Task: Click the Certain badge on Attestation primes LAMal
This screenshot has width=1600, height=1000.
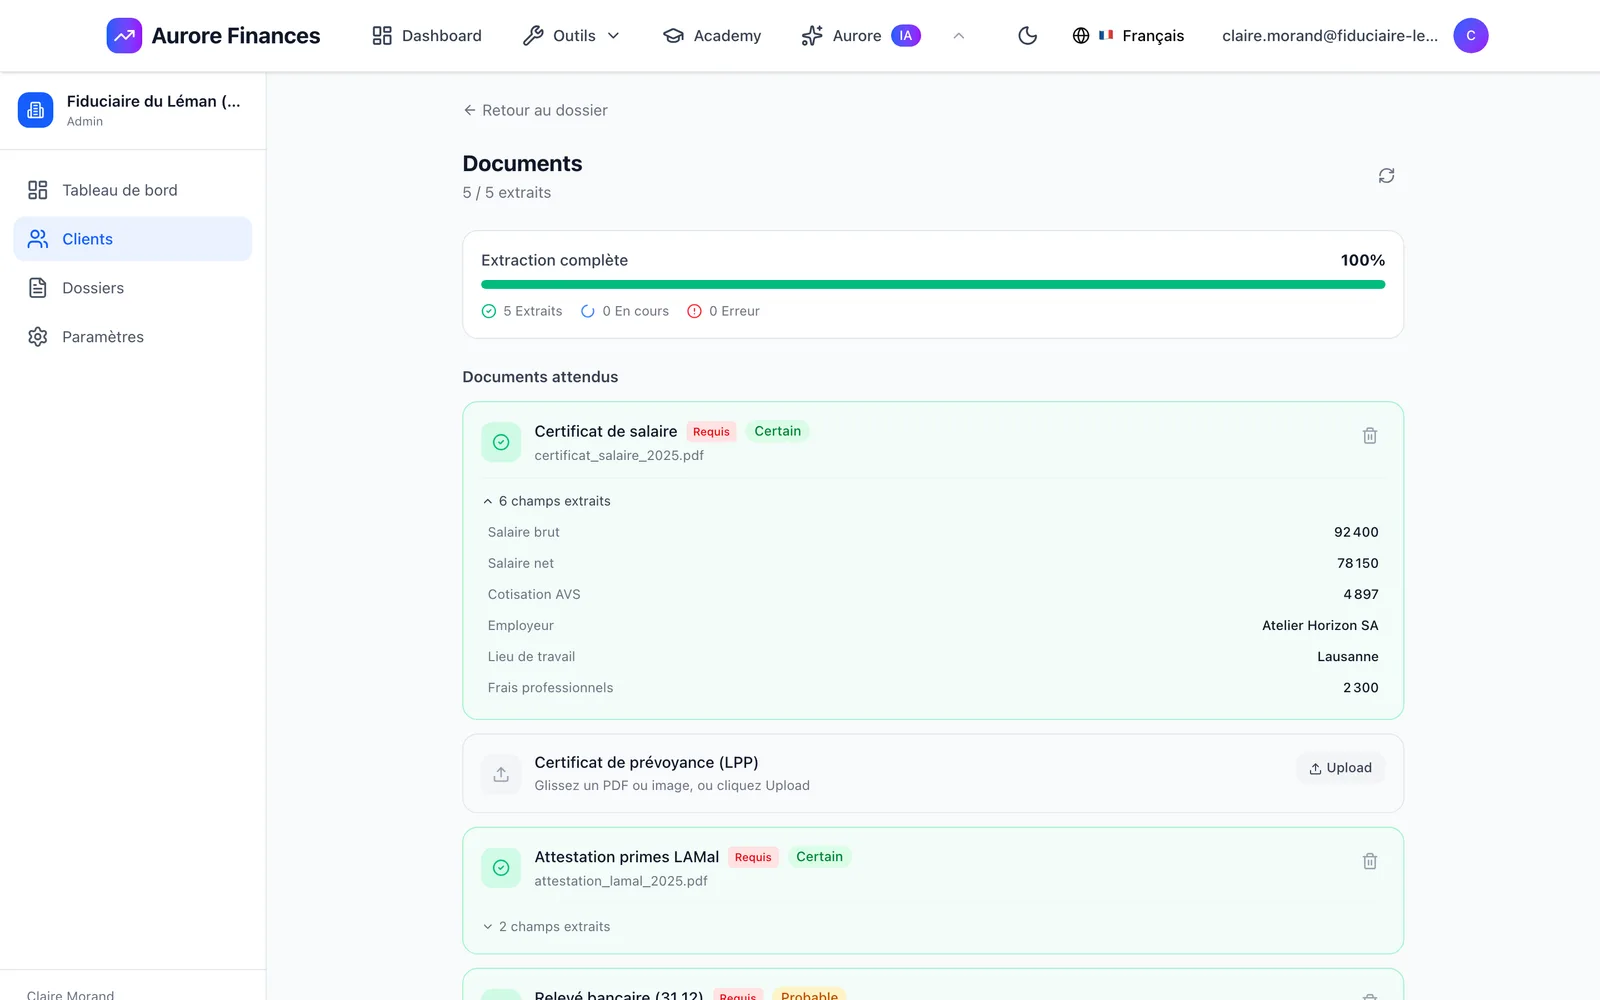Action: (819, 857)
